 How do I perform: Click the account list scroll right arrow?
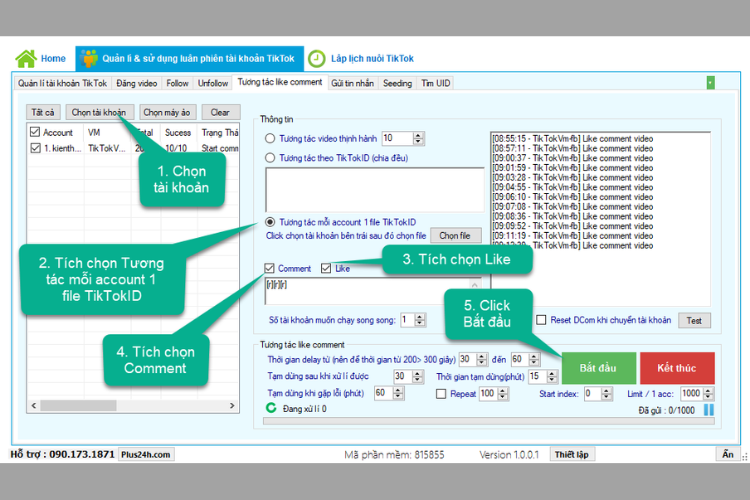click(232, 405)
